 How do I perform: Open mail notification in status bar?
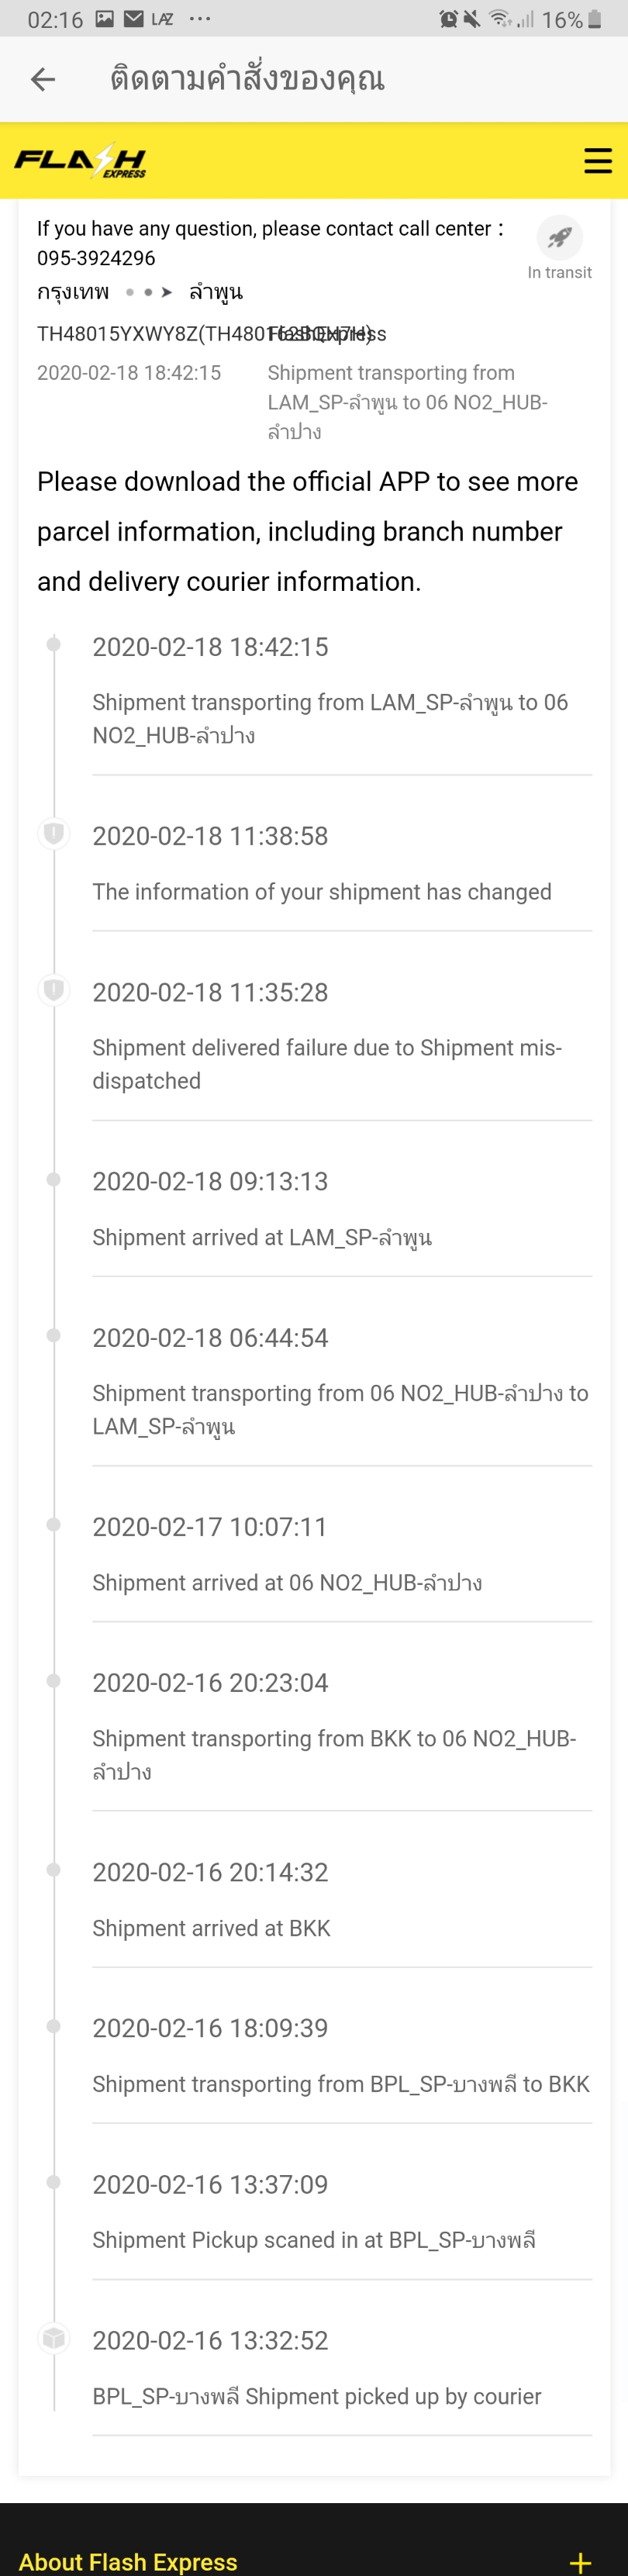(133, 19)
